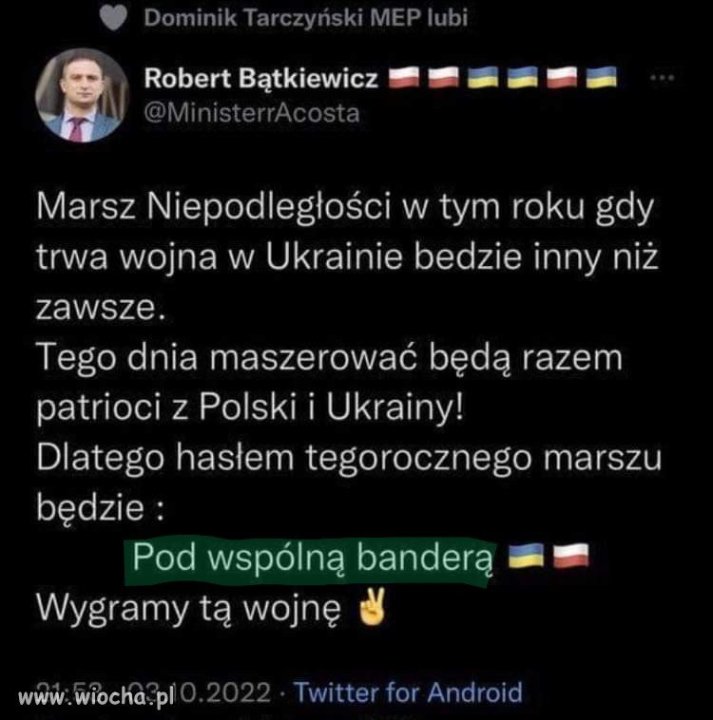713x720 pixels.
Task: Click the Polish flag beside the slogan
Action: 571,556
